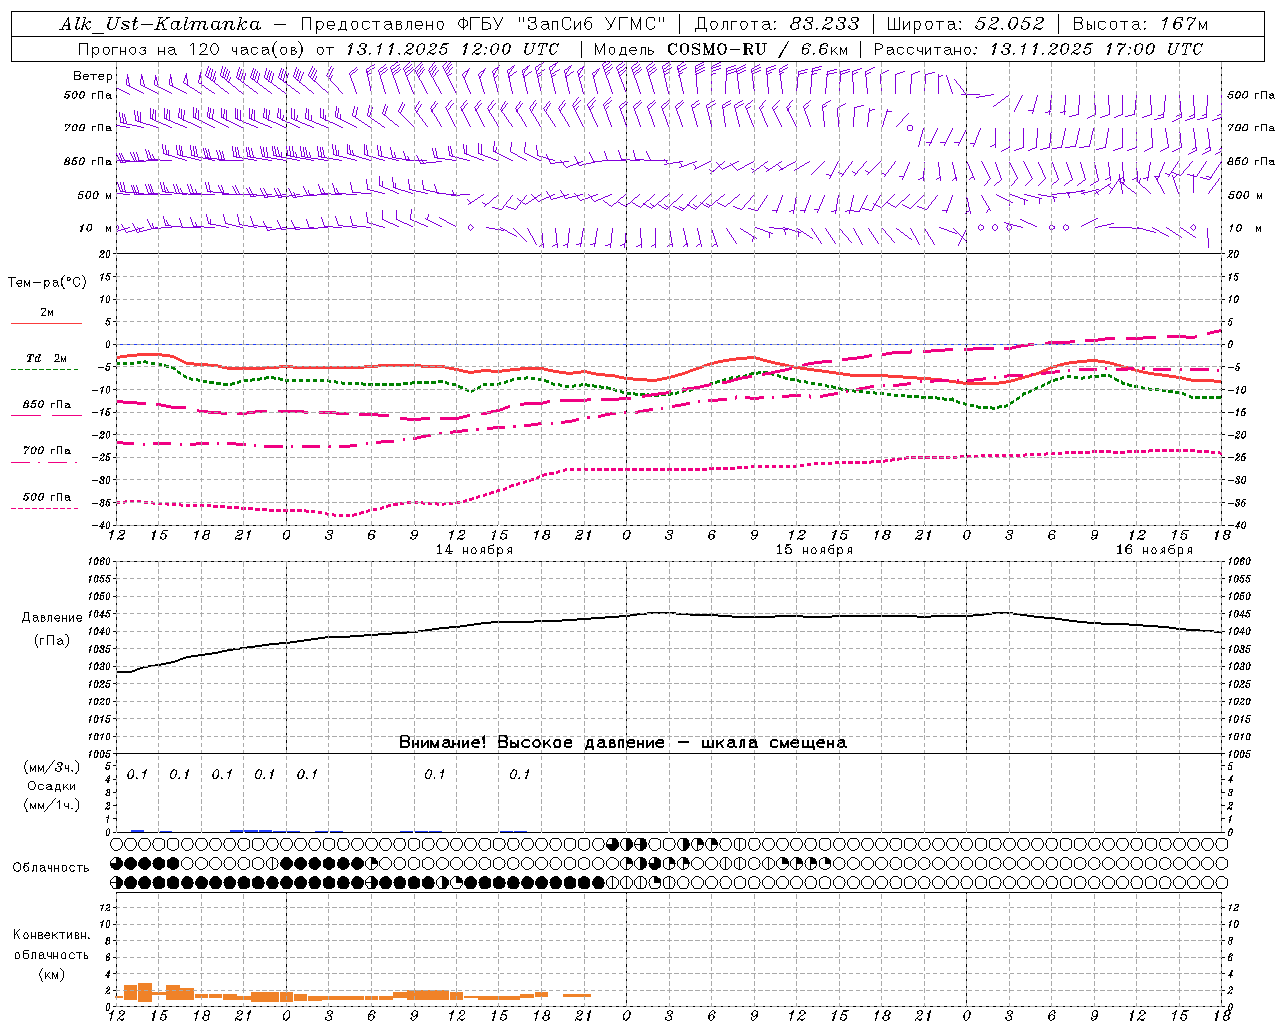The height and width of the screenshot is (1024, 1280).
Task: Click the Ветер wind panel label
Action: click(x=93, y=76)
